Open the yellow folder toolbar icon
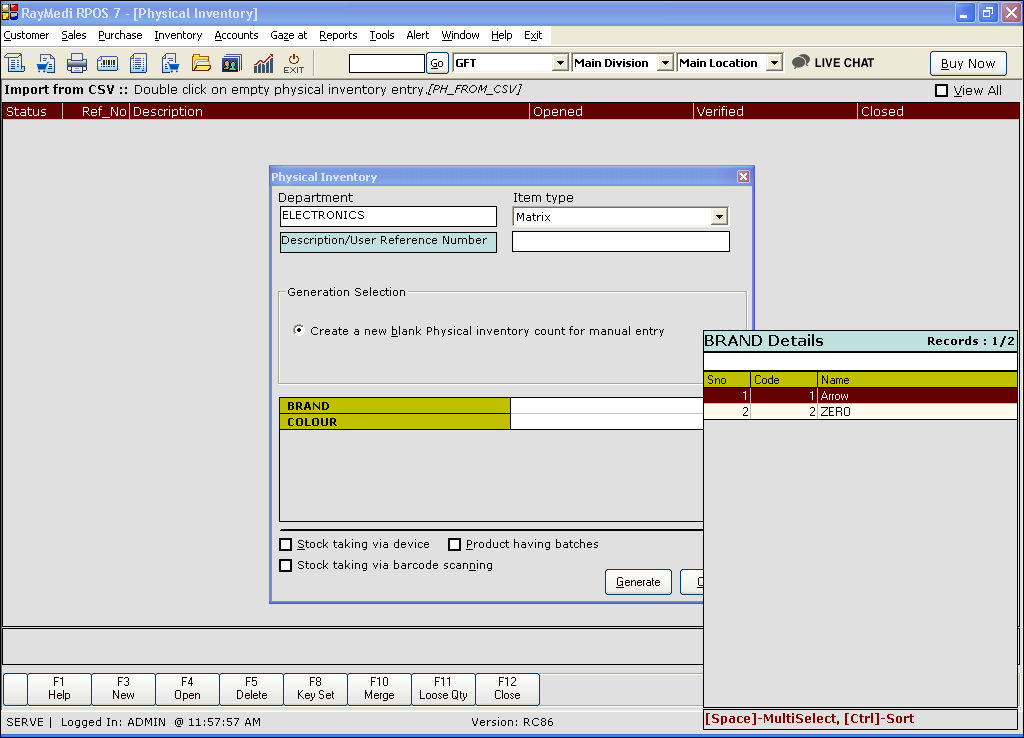Viewport: 1024px width, 738px height. click(x=201, y=63)
